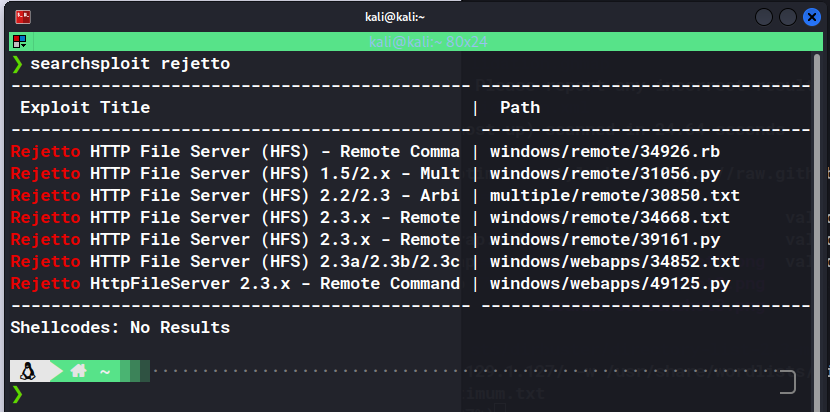
Task: Click path windows/webapps/34852.txt
Action: coord(615,262)
